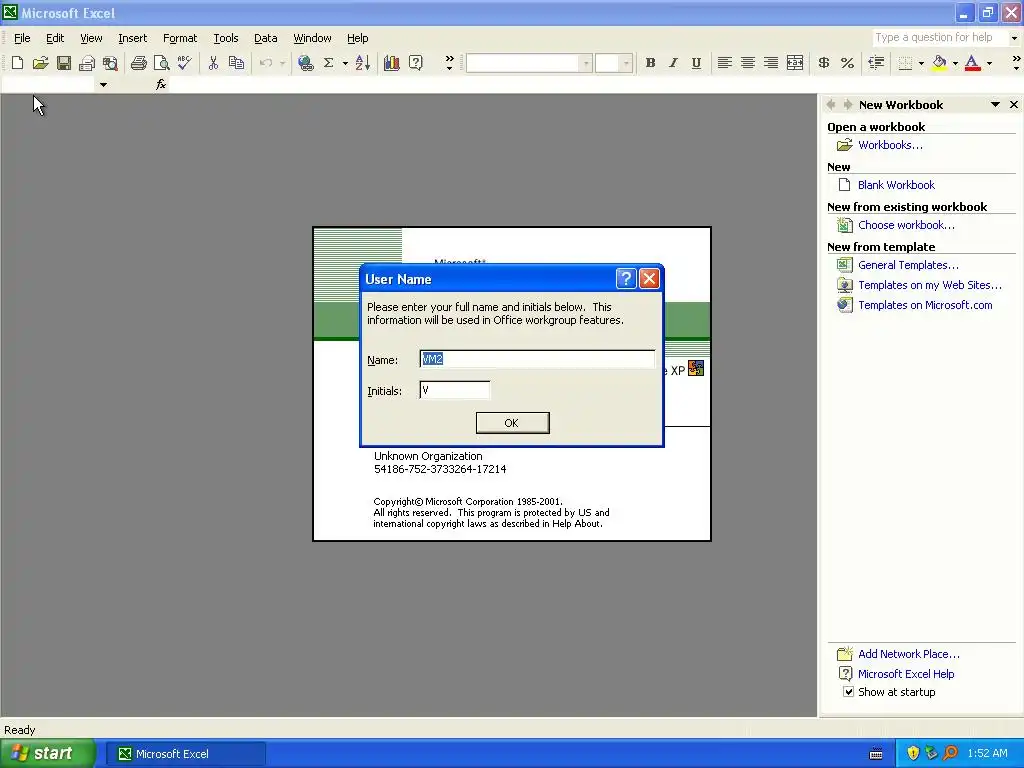The width and height of the screenshot is (1024, 768).
Task: Open the Tools menu
Action: [x=226, y=38]
